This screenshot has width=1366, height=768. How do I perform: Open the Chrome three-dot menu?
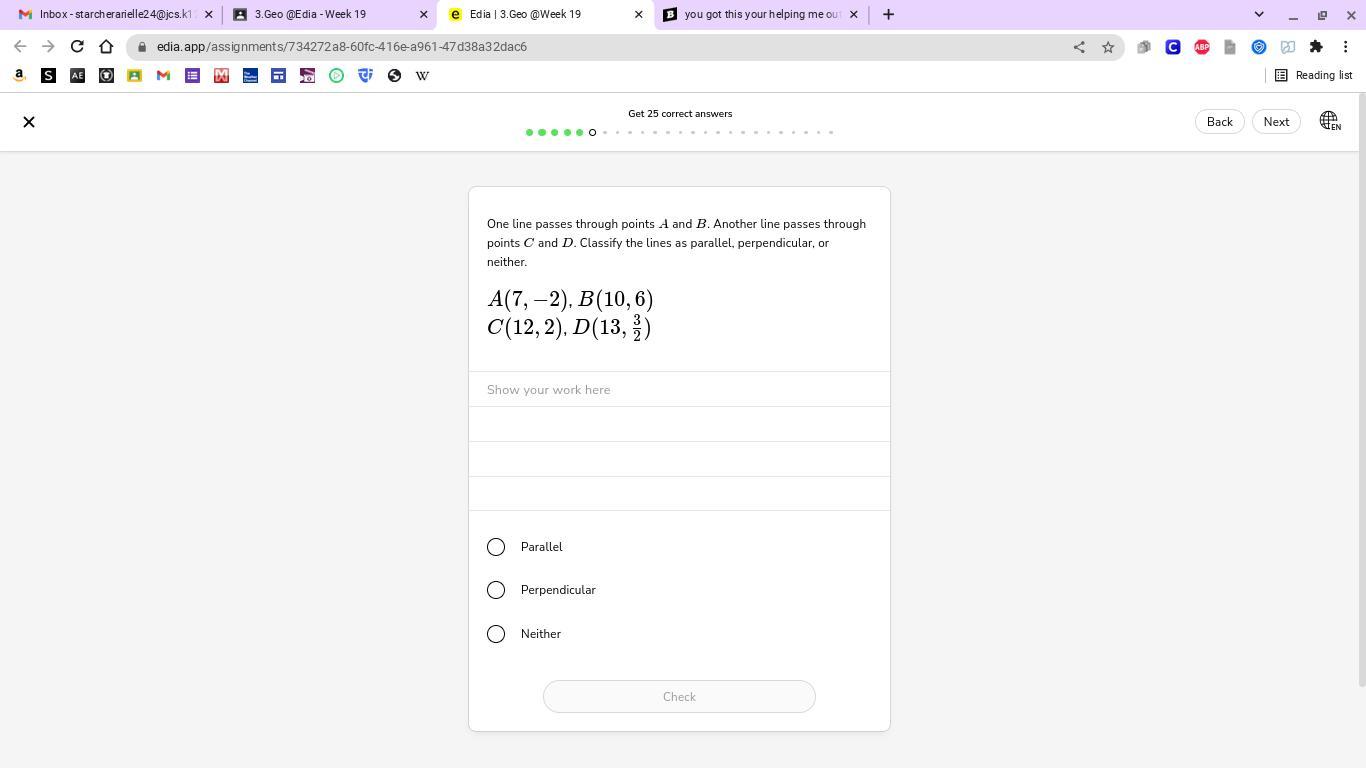pos(1346,47)
